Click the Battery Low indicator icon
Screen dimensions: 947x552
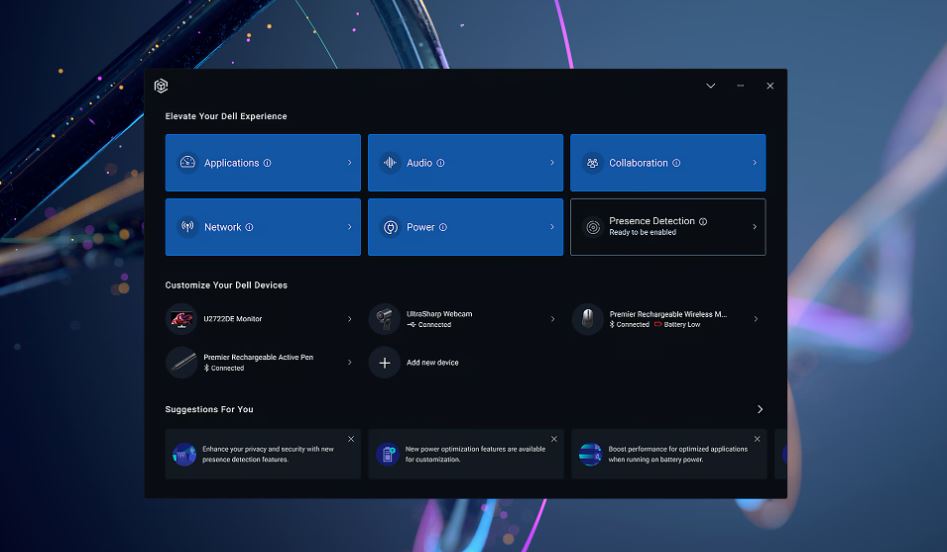[658, 324]
